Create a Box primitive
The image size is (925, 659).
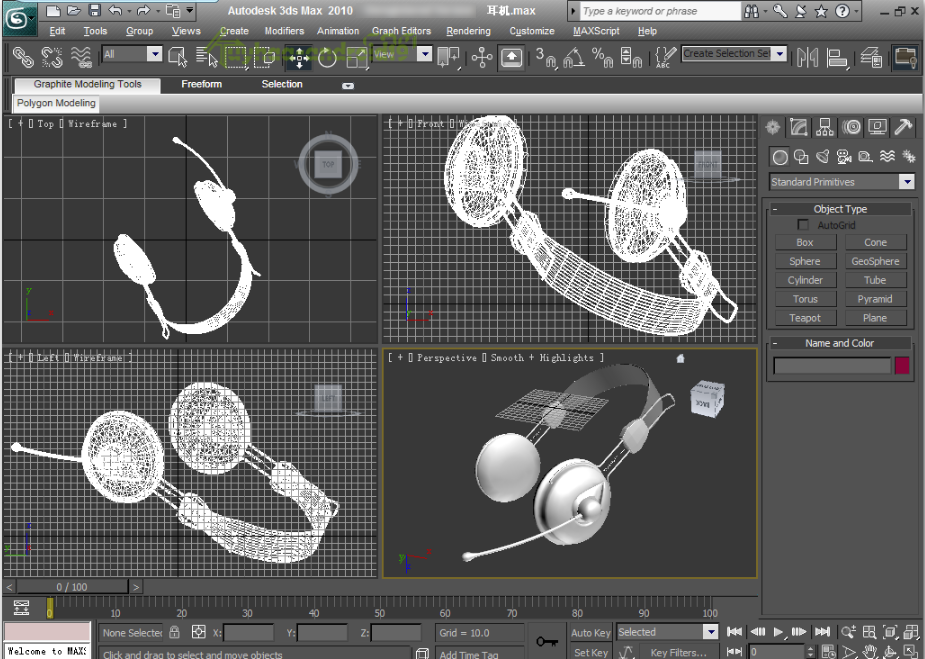pos(805,242)
